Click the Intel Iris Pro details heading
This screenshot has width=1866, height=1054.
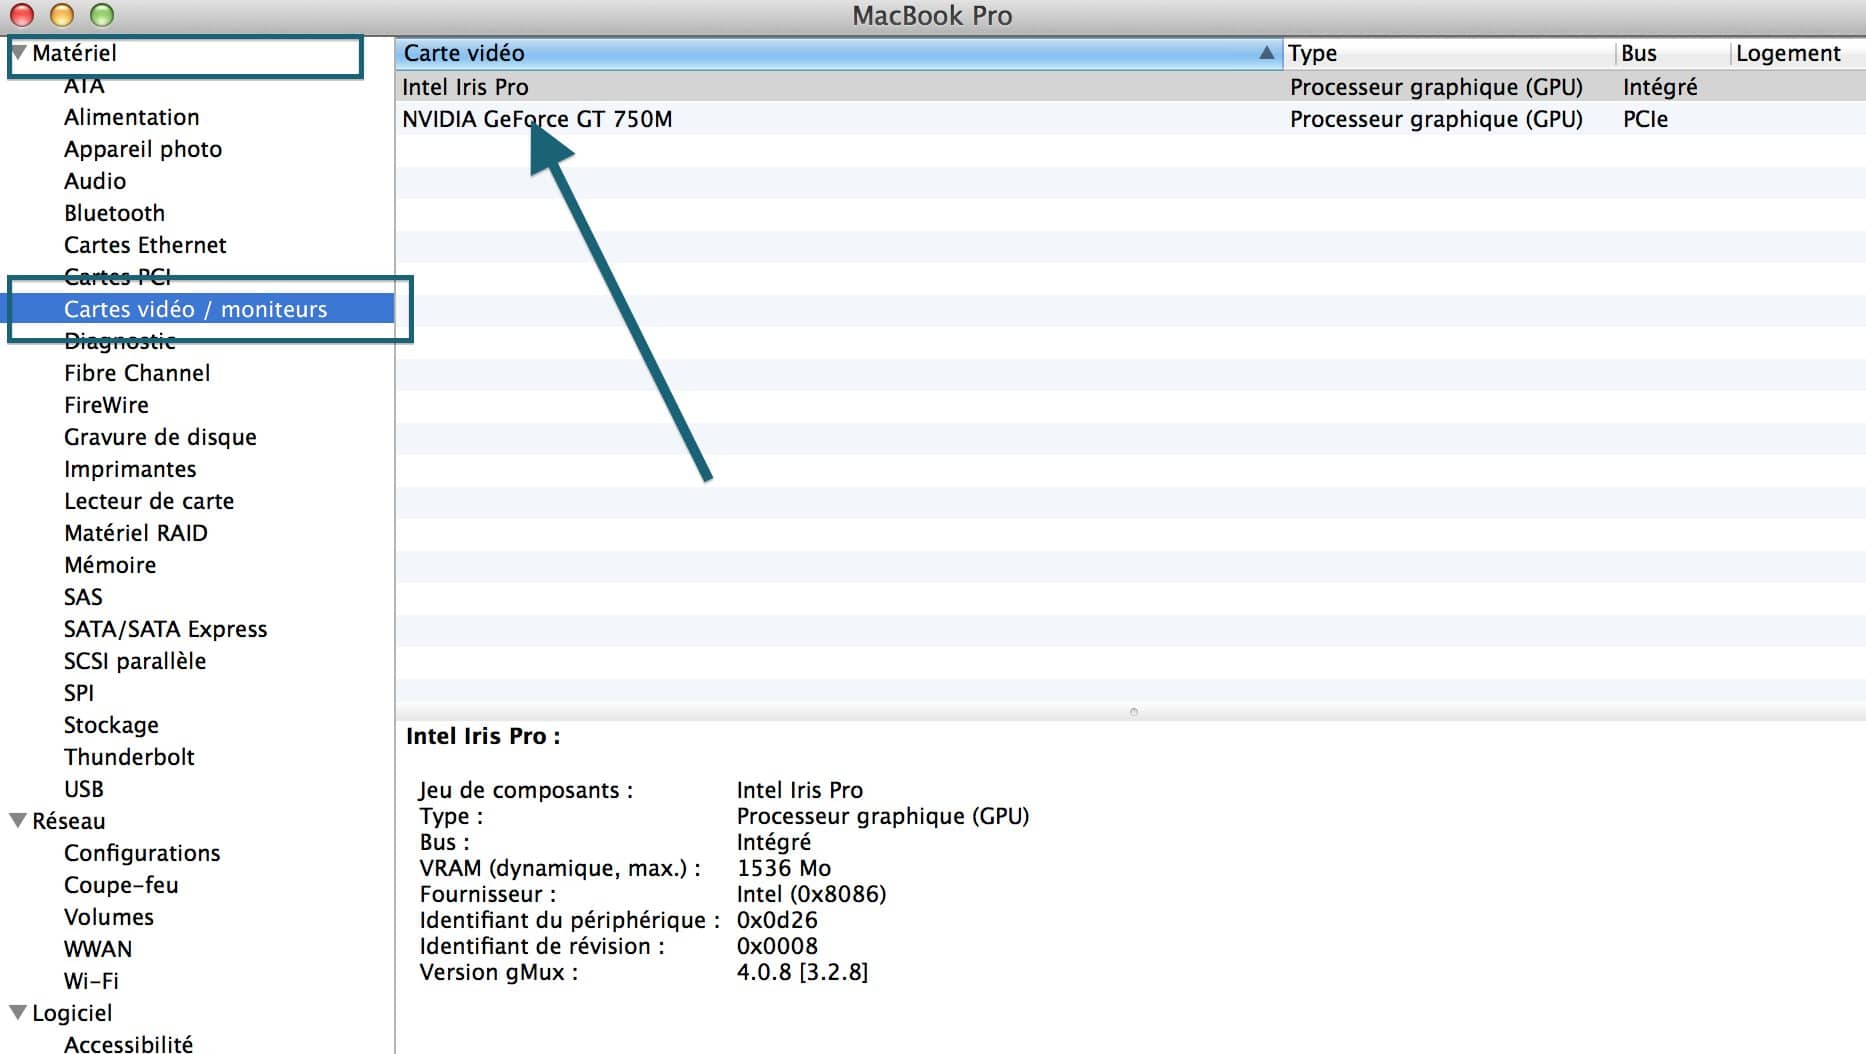coord(483,736)
